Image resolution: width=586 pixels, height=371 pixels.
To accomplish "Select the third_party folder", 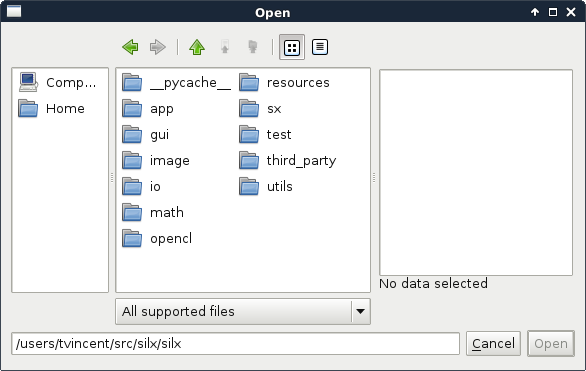I will pyautogui.click(x=288, y=161).
